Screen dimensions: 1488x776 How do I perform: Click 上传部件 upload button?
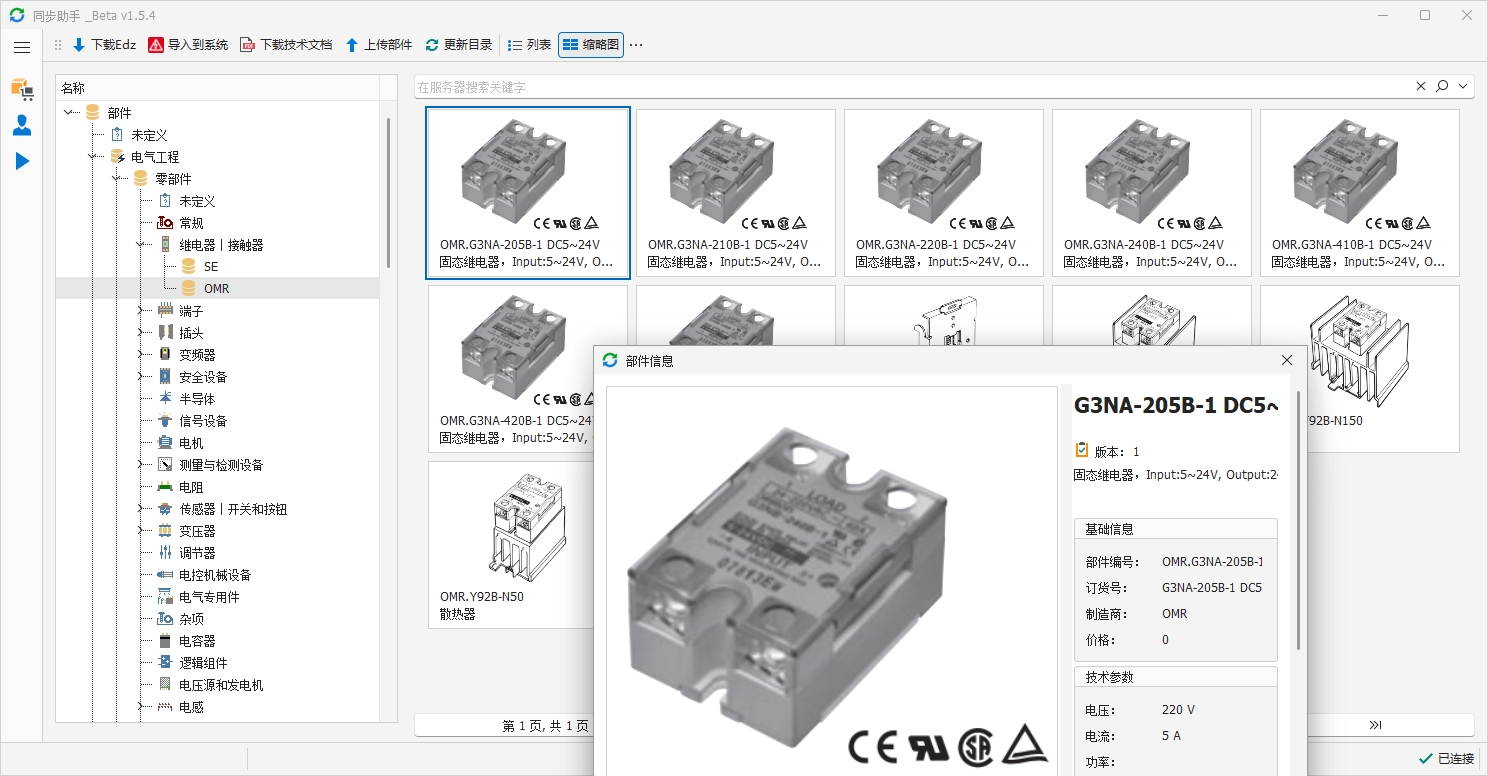coord(379,45)
